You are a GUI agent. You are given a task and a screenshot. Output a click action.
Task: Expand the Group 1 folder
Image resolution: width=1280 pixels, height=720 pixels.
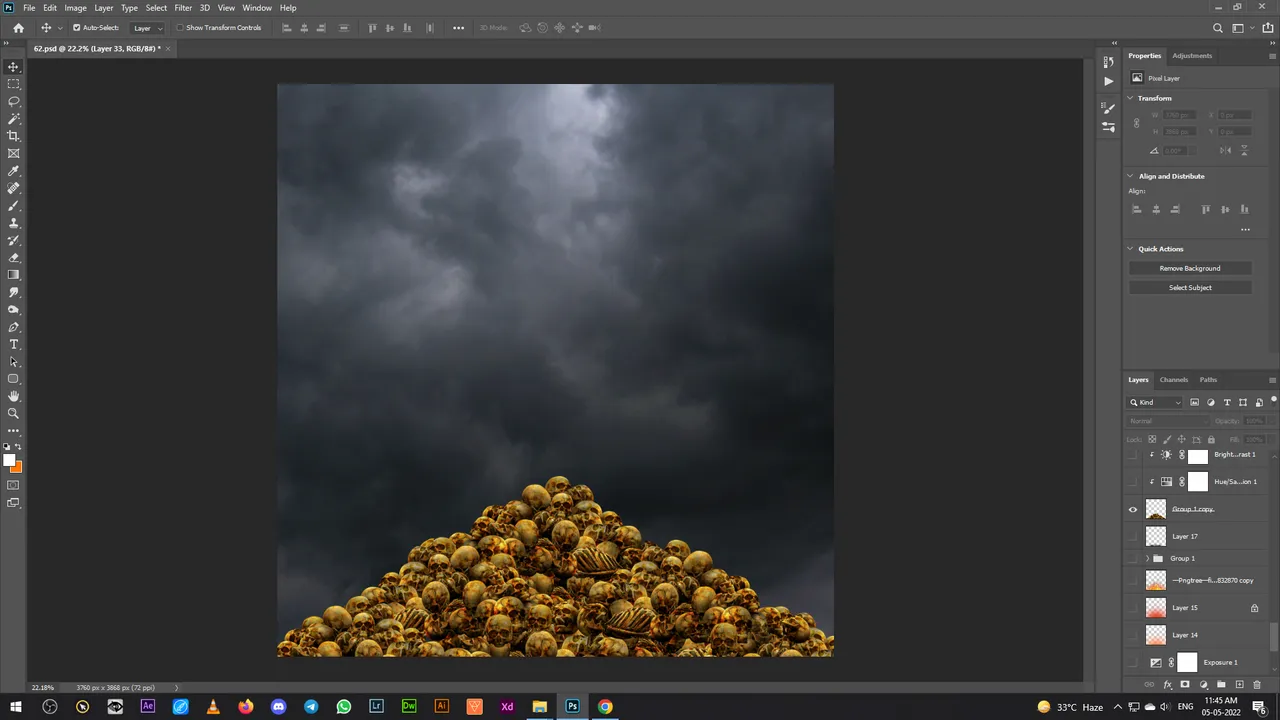pos(1147,558)
